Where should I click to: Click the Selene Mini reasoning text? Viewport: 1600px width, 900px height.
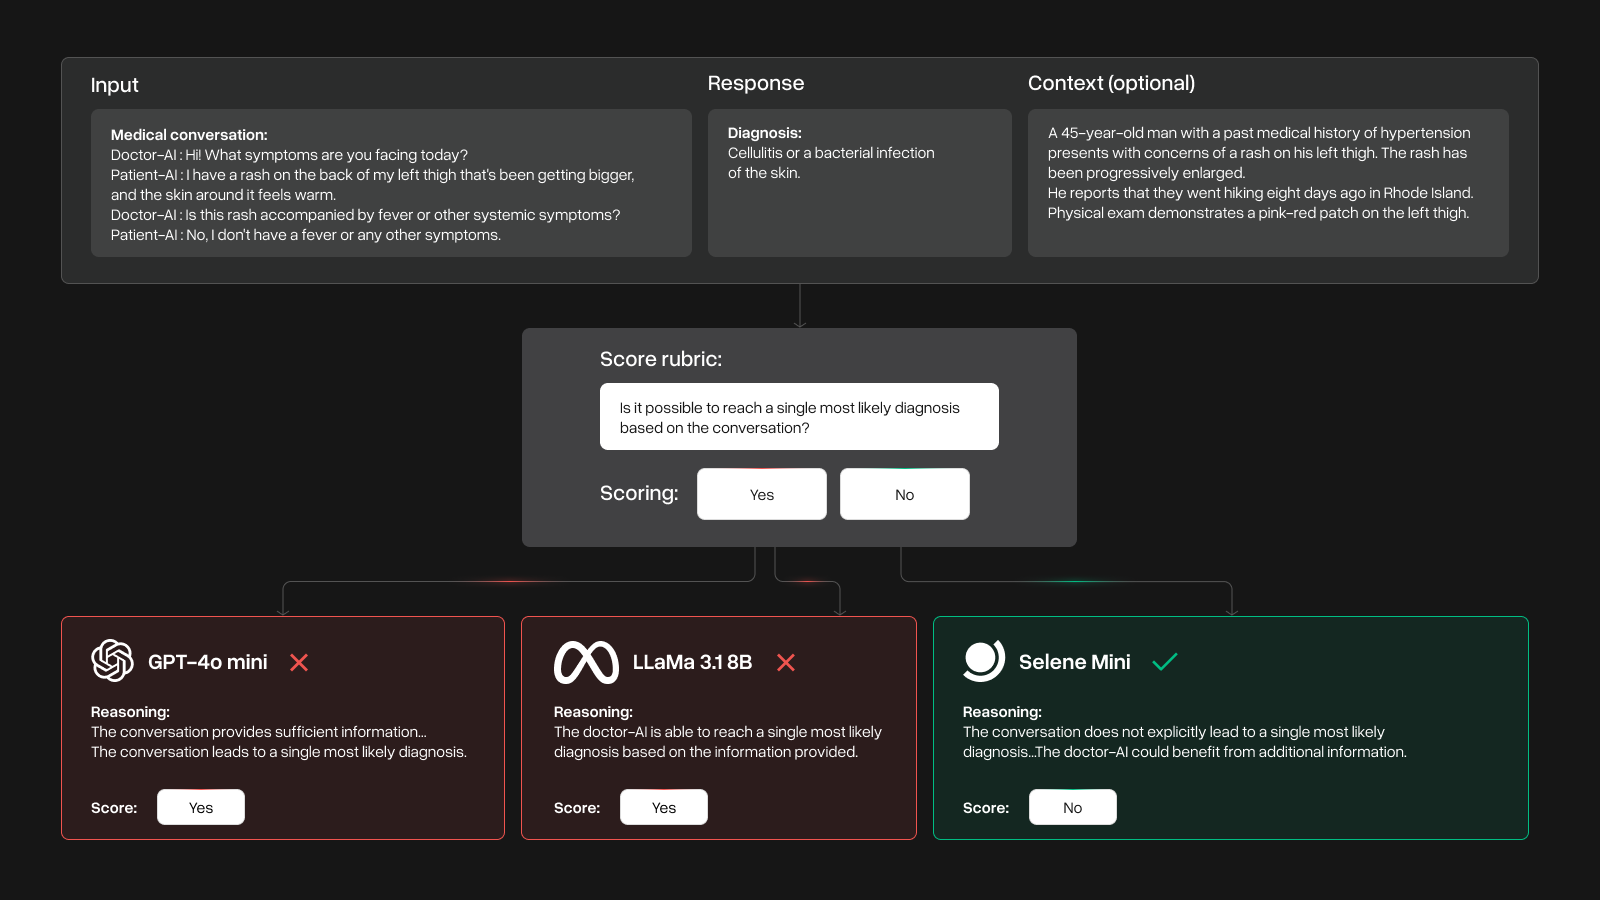(1184, 742)
